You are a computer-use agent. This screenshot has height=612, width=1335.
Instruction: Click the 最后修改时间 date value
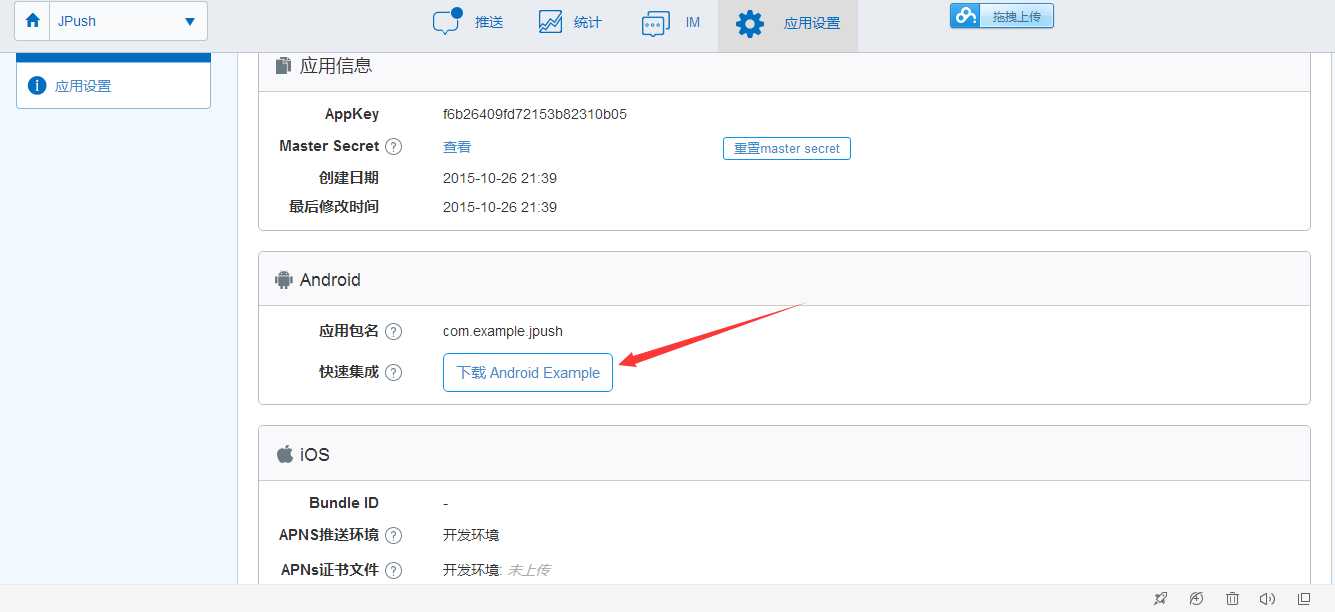(500, 207)
